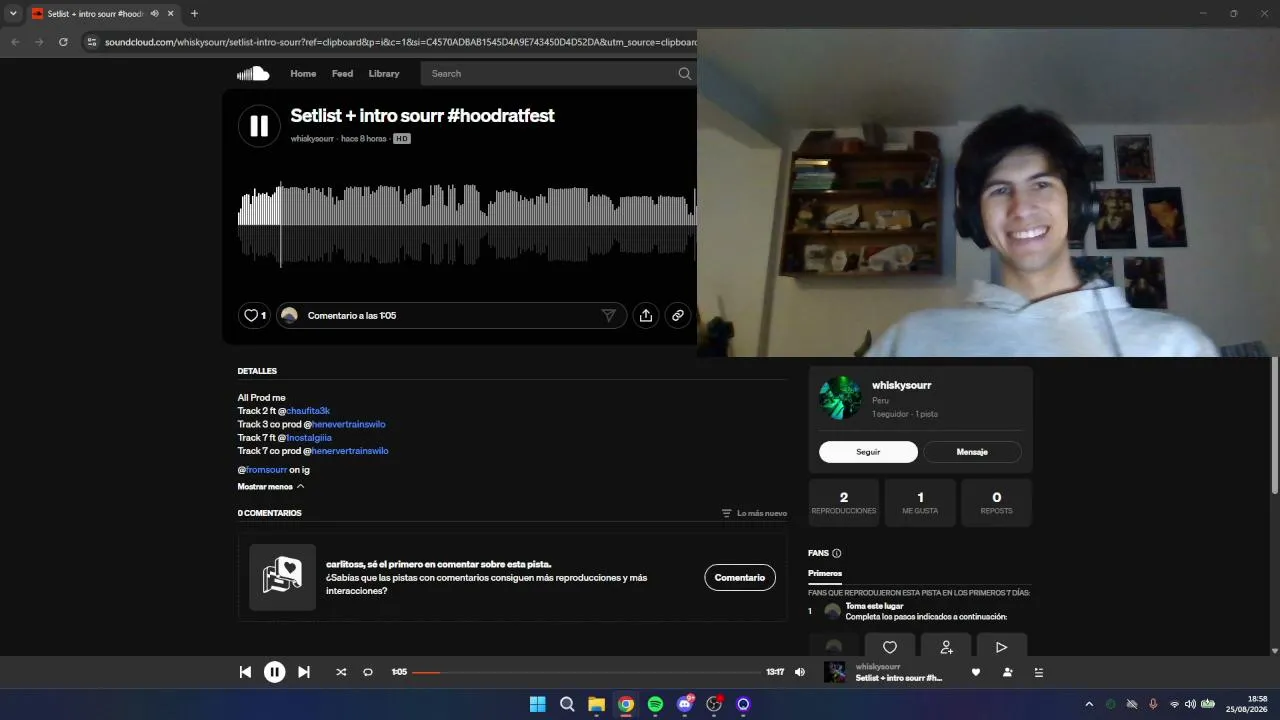
Task: Show the Fans info icon
Action: coord(837,553)
